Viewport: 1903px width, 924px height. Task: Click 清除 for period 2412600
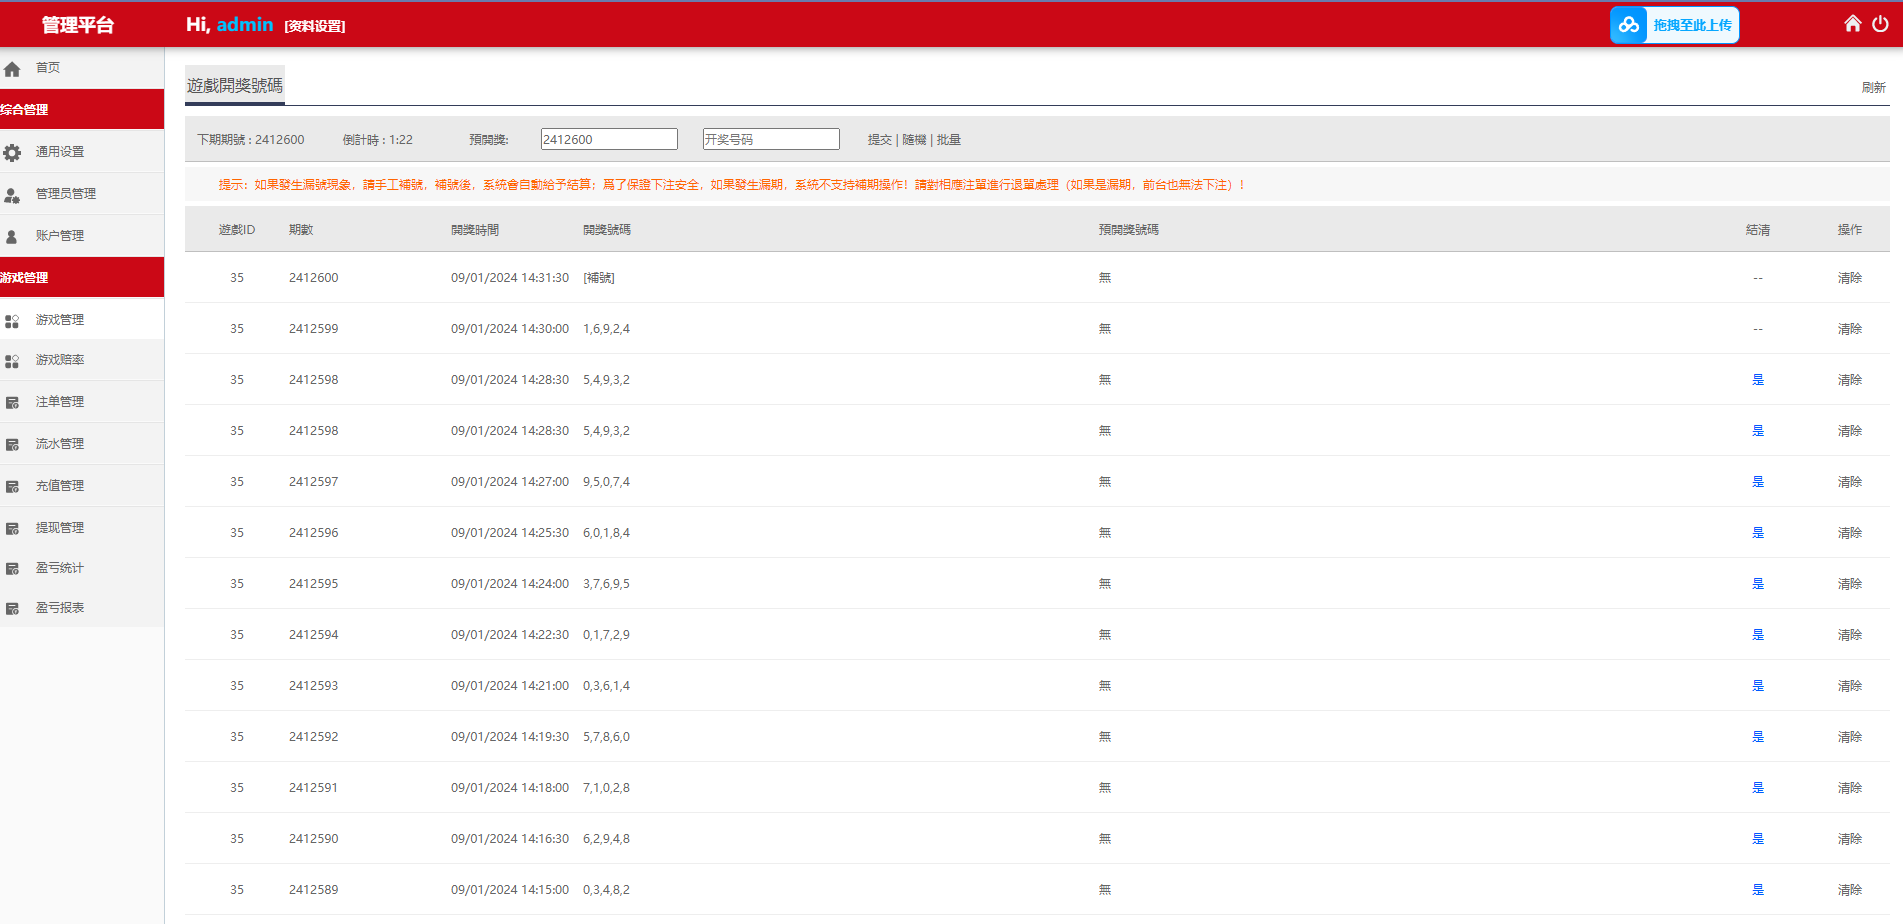(x=1849, y=278)
